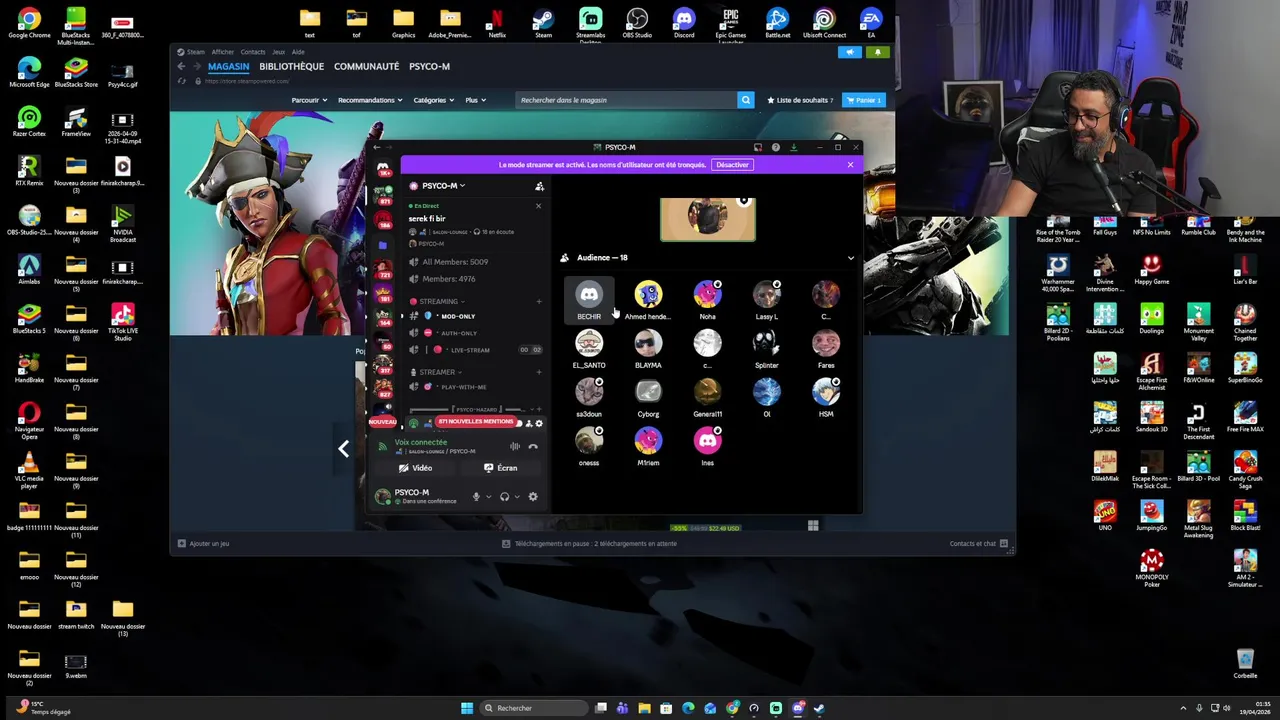Share screen with Écran button

click(500, 468)
